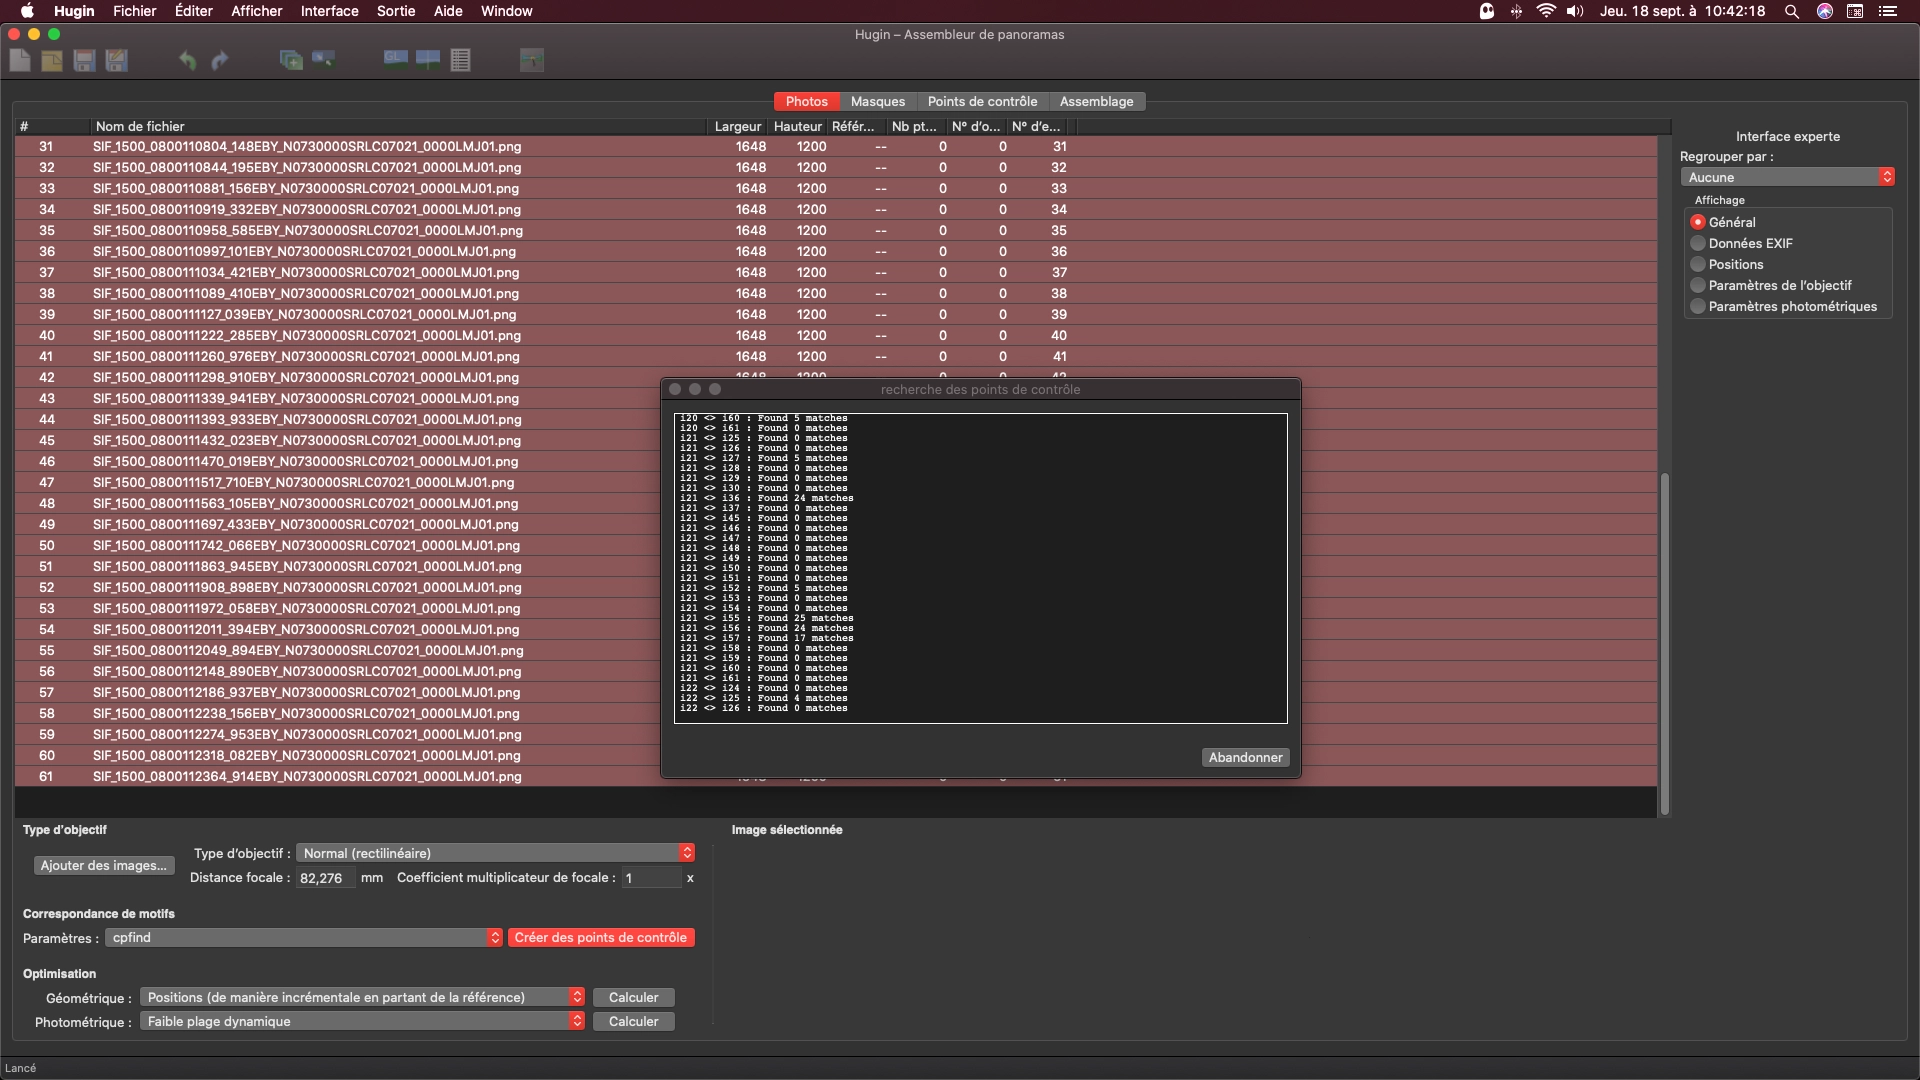Click the Distance focale input field
This screenshot has height=1080, width=1920.
coord(325,878)
